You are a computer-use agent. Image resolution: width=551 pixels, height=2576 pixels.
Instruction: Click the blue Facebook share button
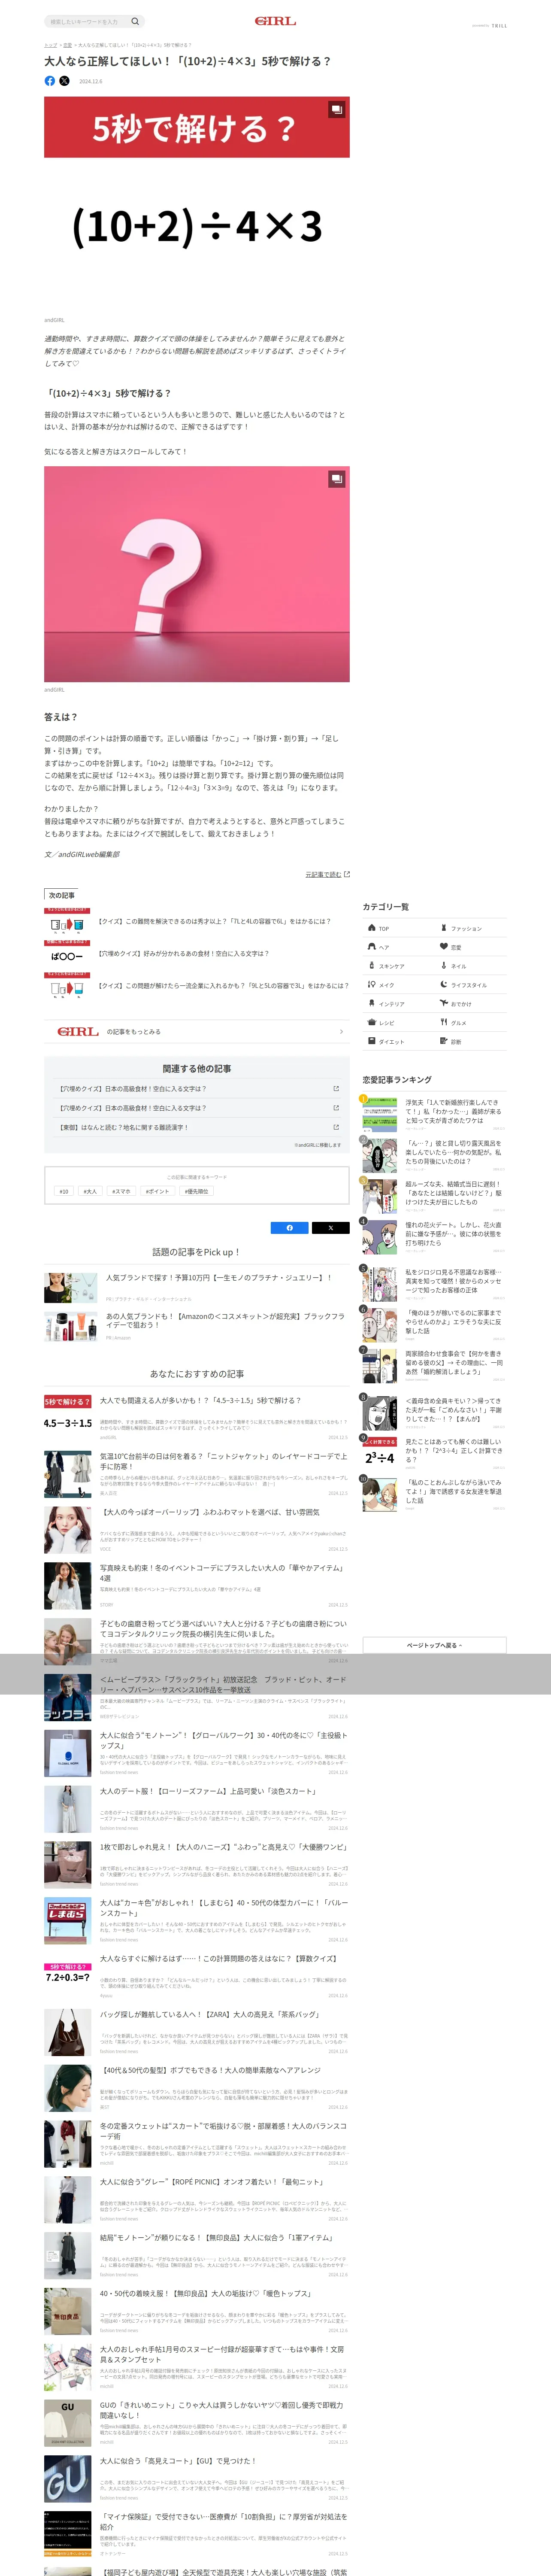(290, 1228)
